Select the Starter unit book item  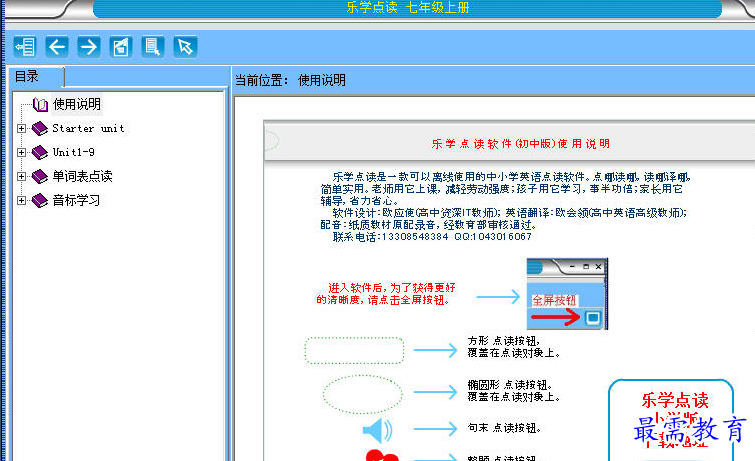(x=88, y=128)
